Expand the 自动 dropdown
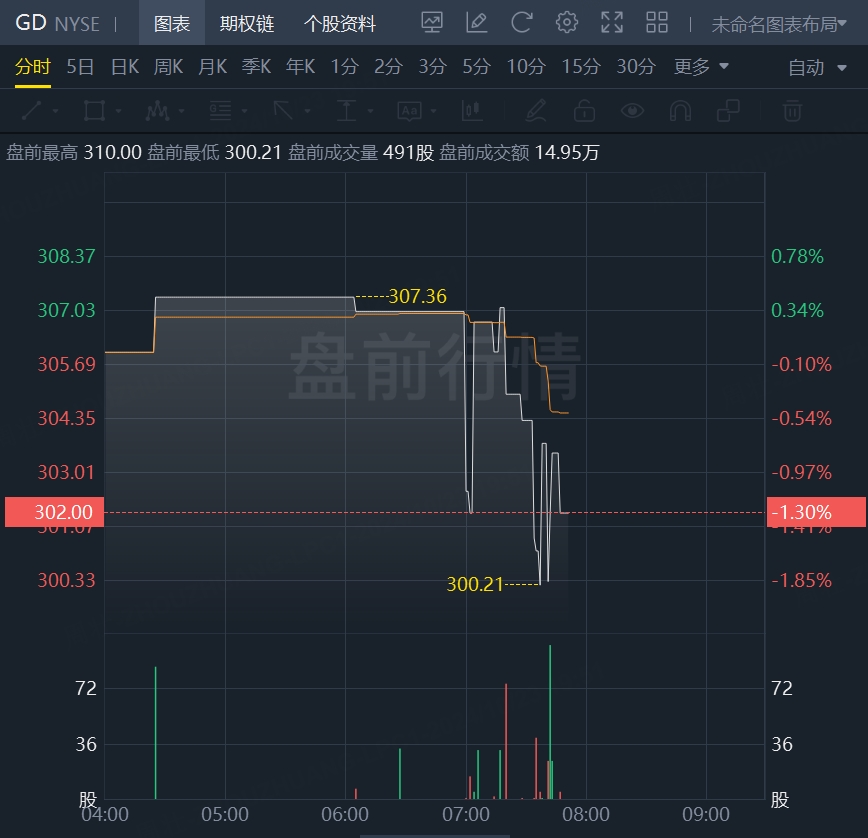 815,68
